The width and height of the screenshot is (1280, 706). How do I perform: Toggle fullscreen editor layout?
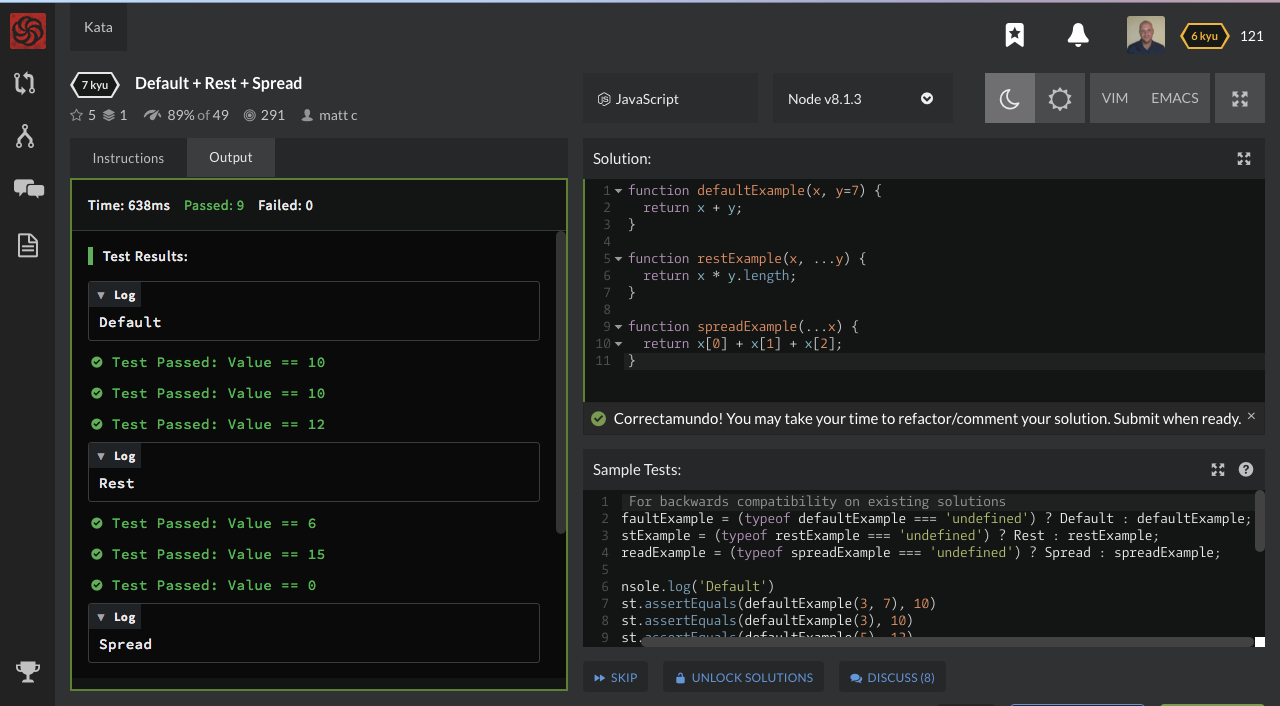tap(1240, 98)
